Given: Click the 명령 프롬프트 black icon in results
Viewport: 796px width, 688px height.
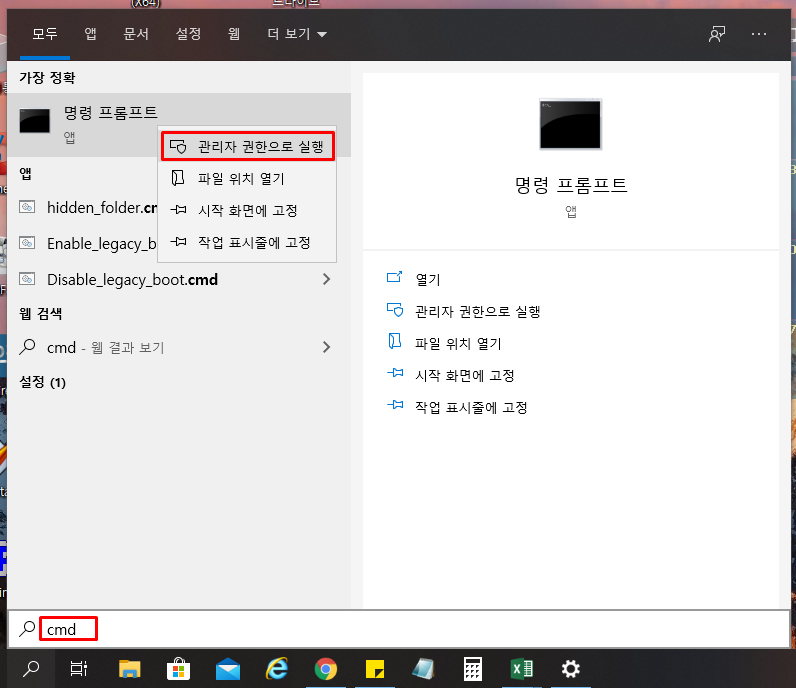Looking at the screenshot, I should click(35, 120).
